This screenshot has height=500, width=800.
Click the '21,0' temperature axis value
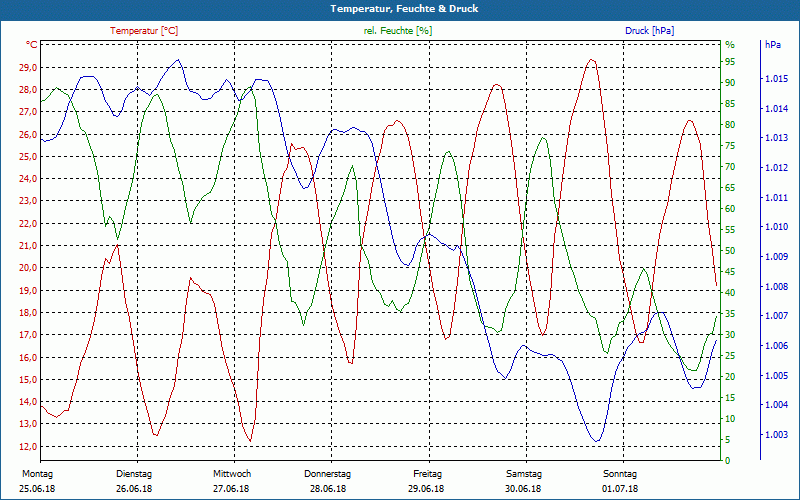[x=29, y=245]
